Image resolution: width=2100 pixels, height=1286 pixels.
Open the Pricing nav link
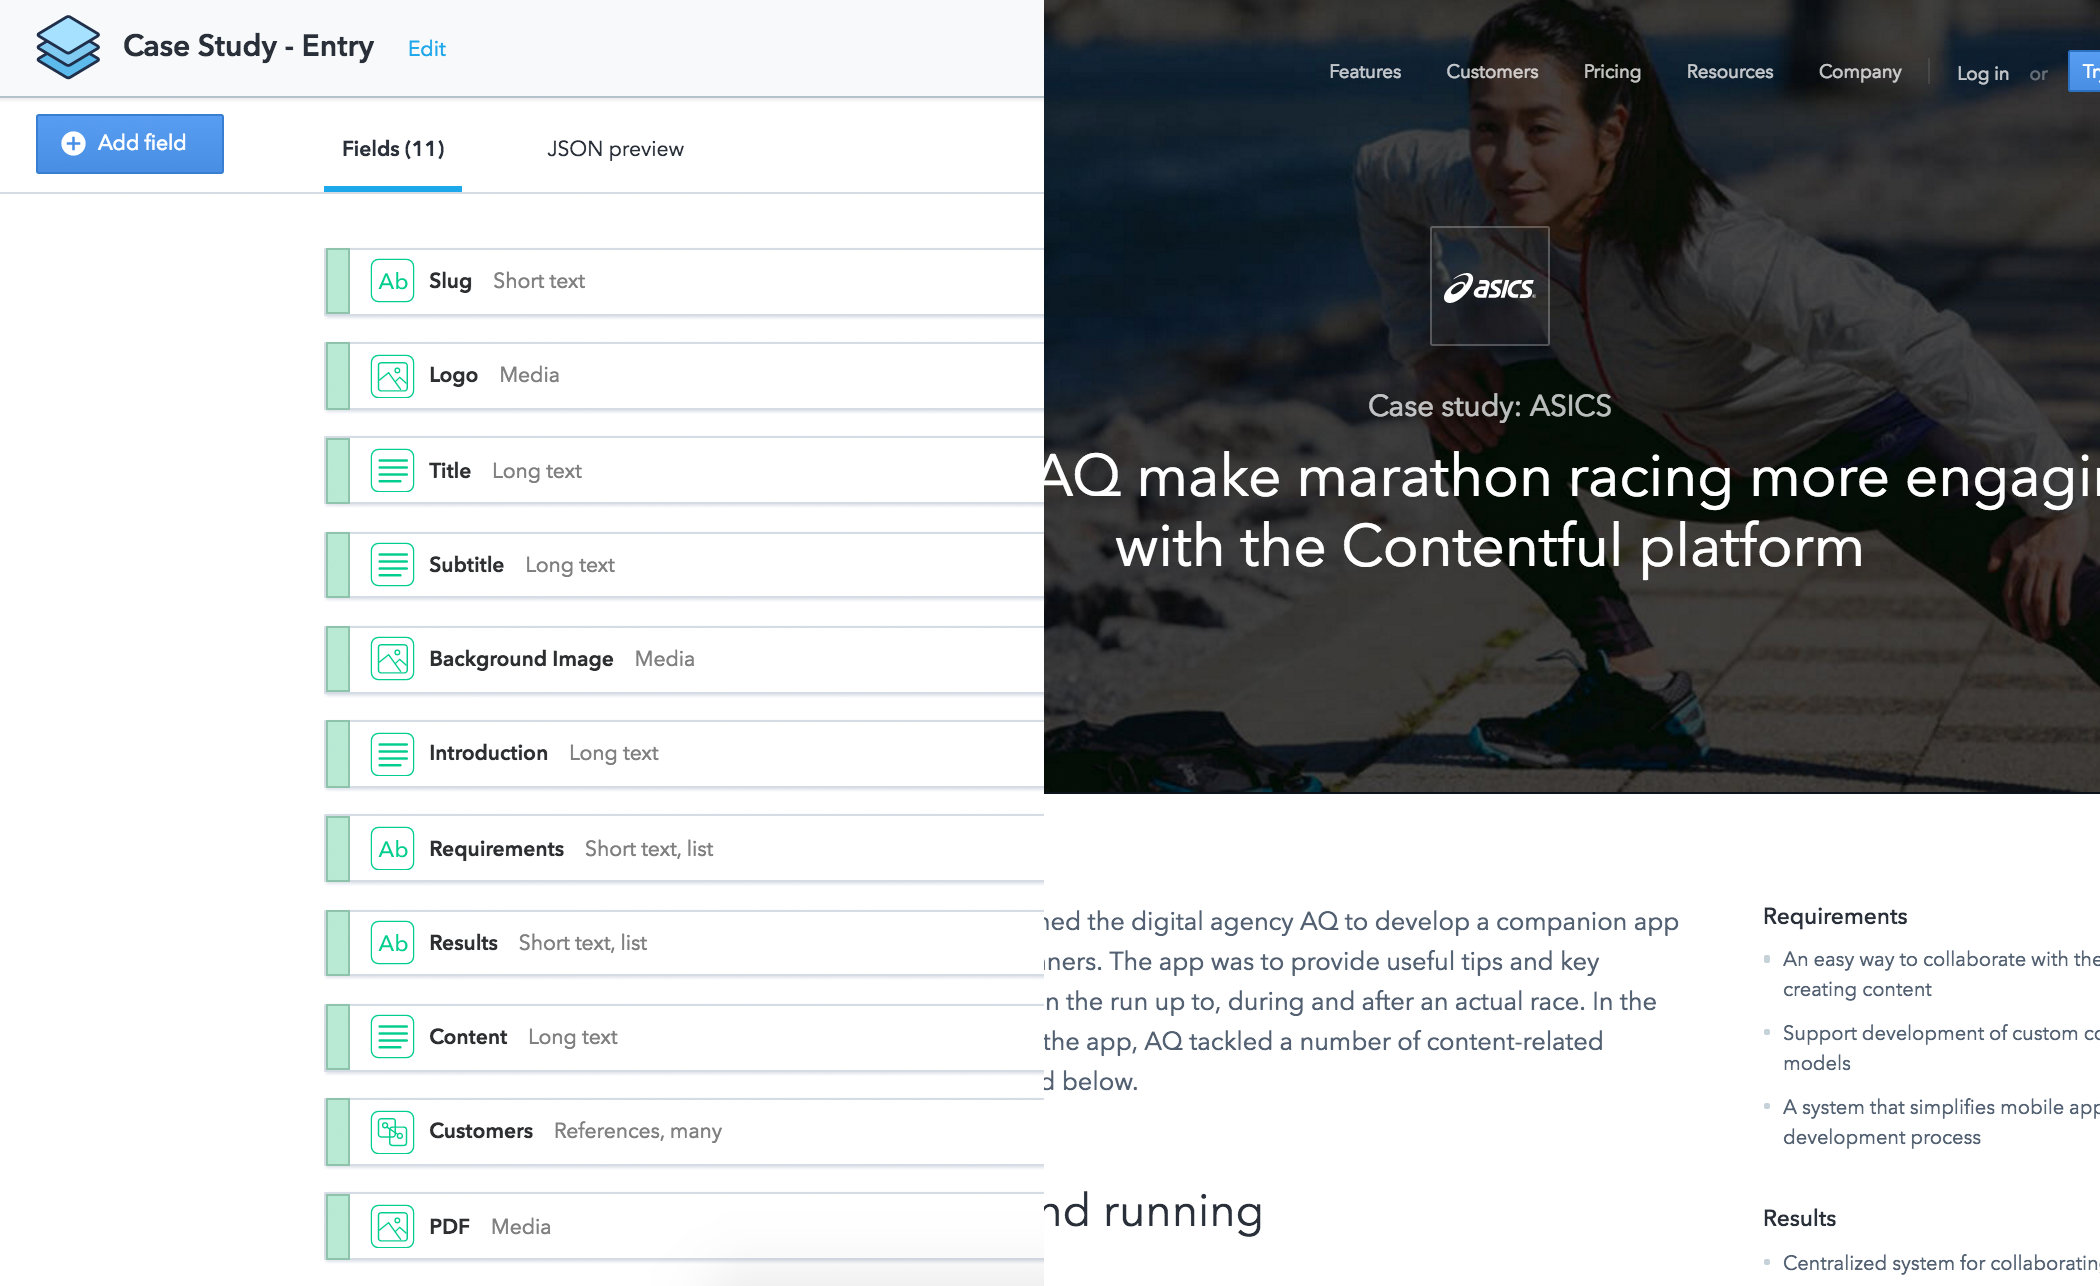[1611, 72]
